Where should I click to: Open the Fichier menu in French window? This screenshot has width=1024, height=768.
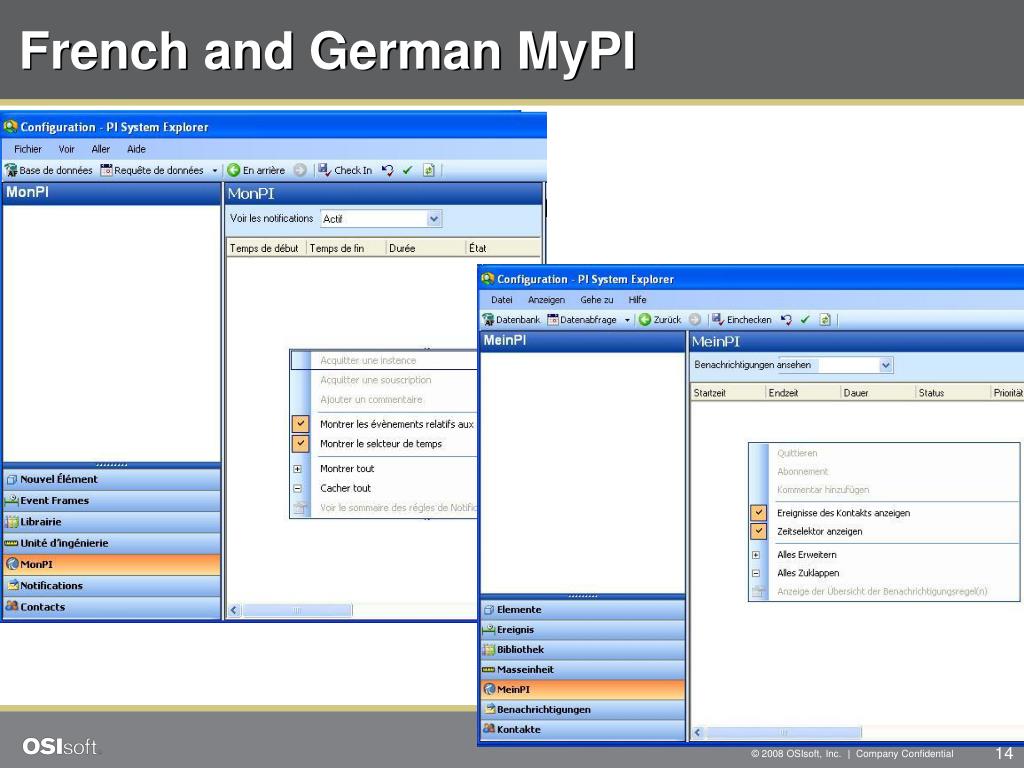click(x=28, y=149)
